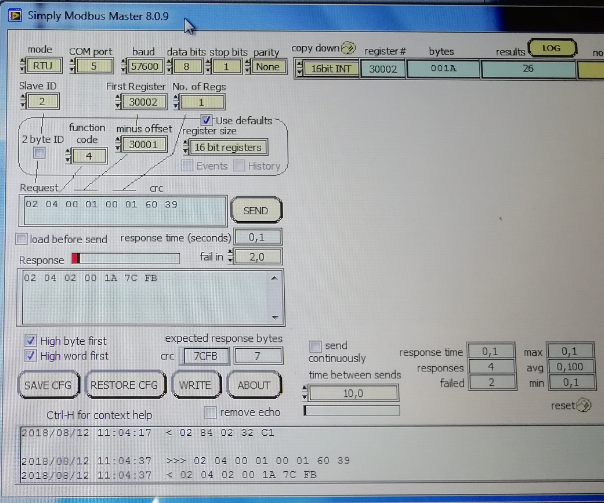The width and height of the screenshot is (604, 503).
Task: Toggle High word first checkbox
Action: pos(30,355)
